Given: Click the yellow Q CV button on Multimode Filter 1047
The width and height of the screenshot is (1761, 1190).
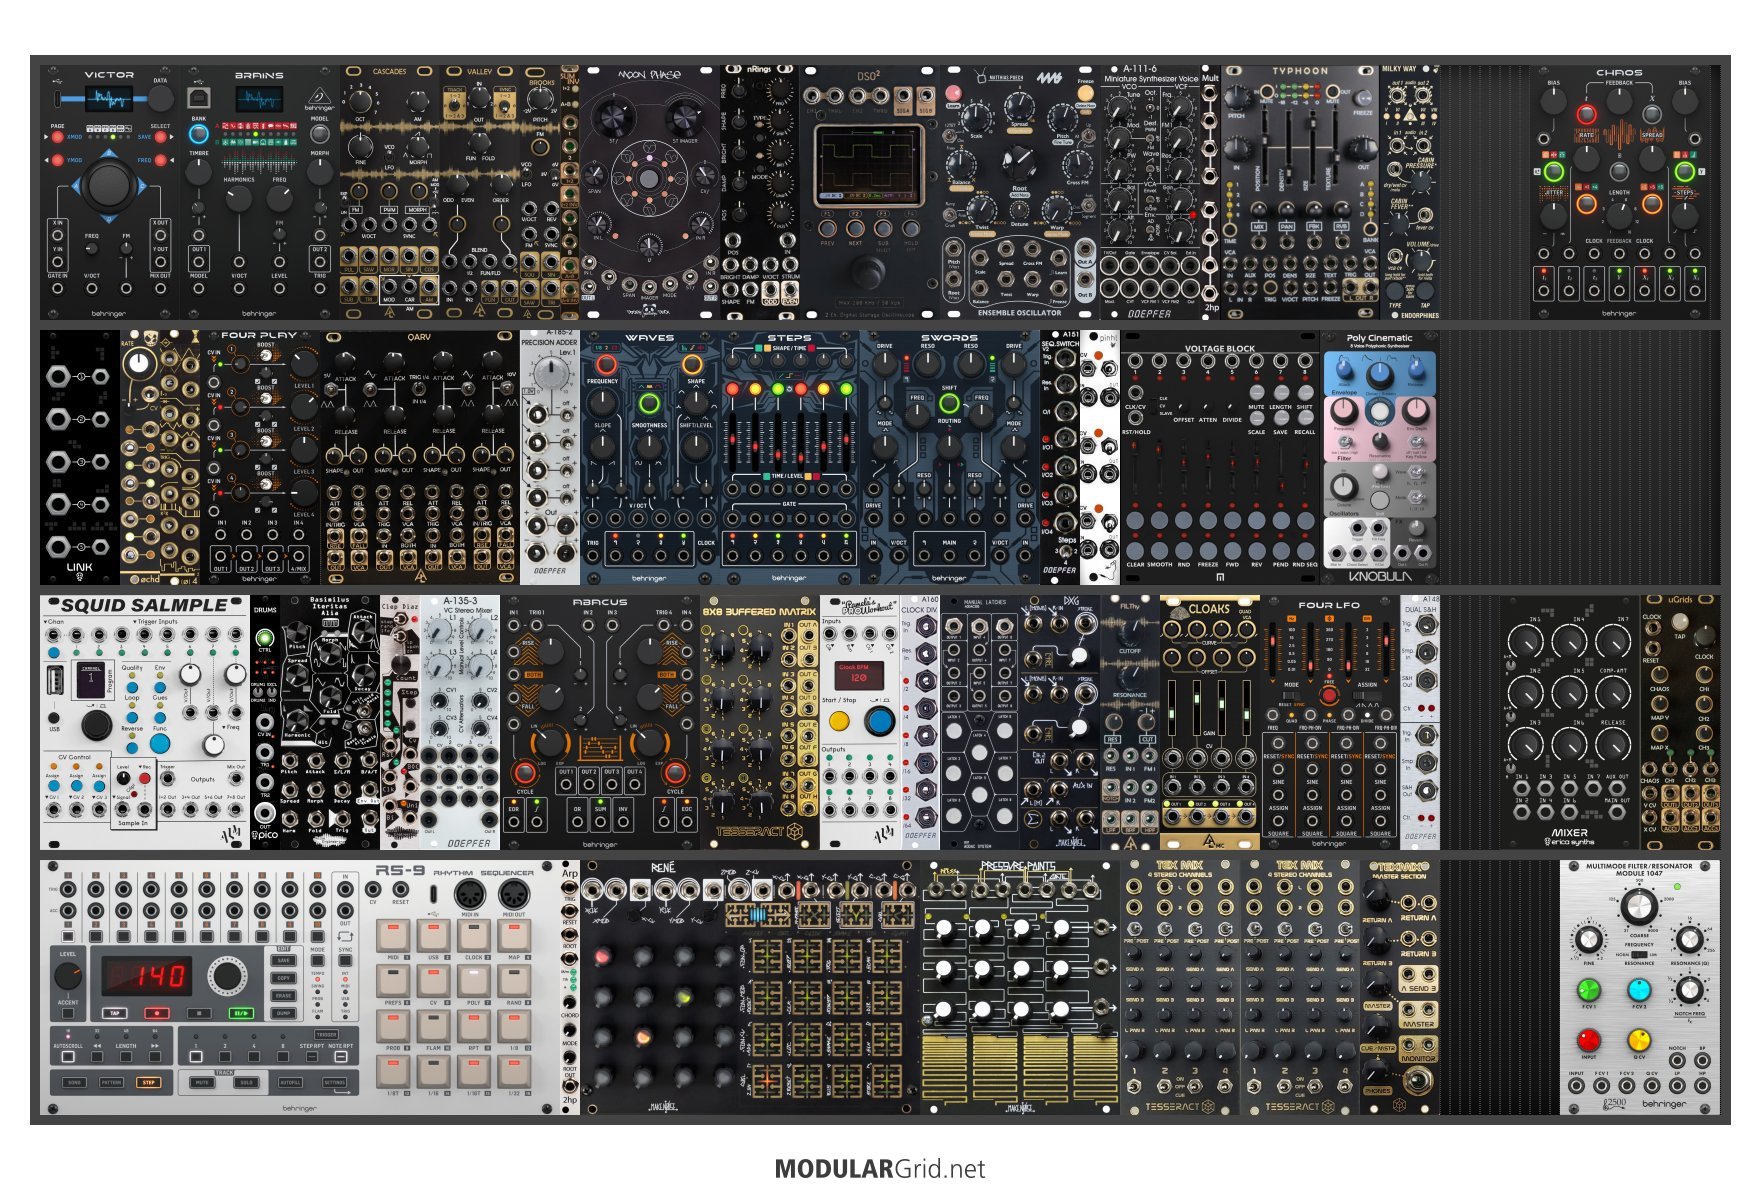Looking at the screenshot, I should coord(1639,1040).
